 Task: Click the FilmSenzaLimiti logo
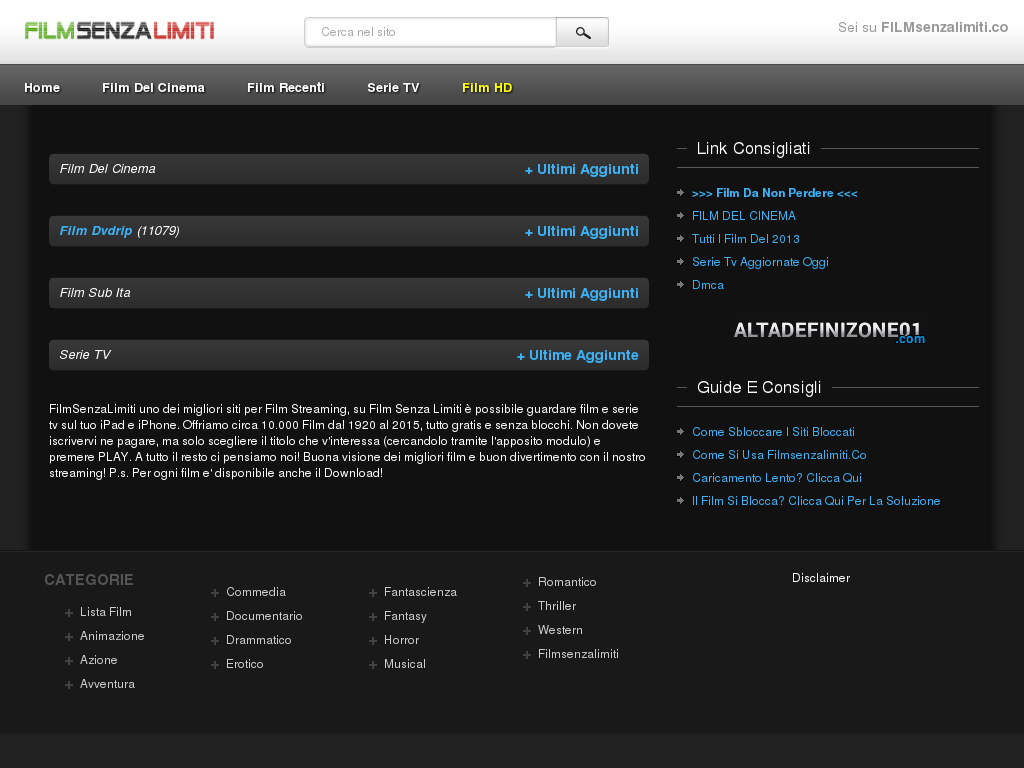(x=119, y=29)
